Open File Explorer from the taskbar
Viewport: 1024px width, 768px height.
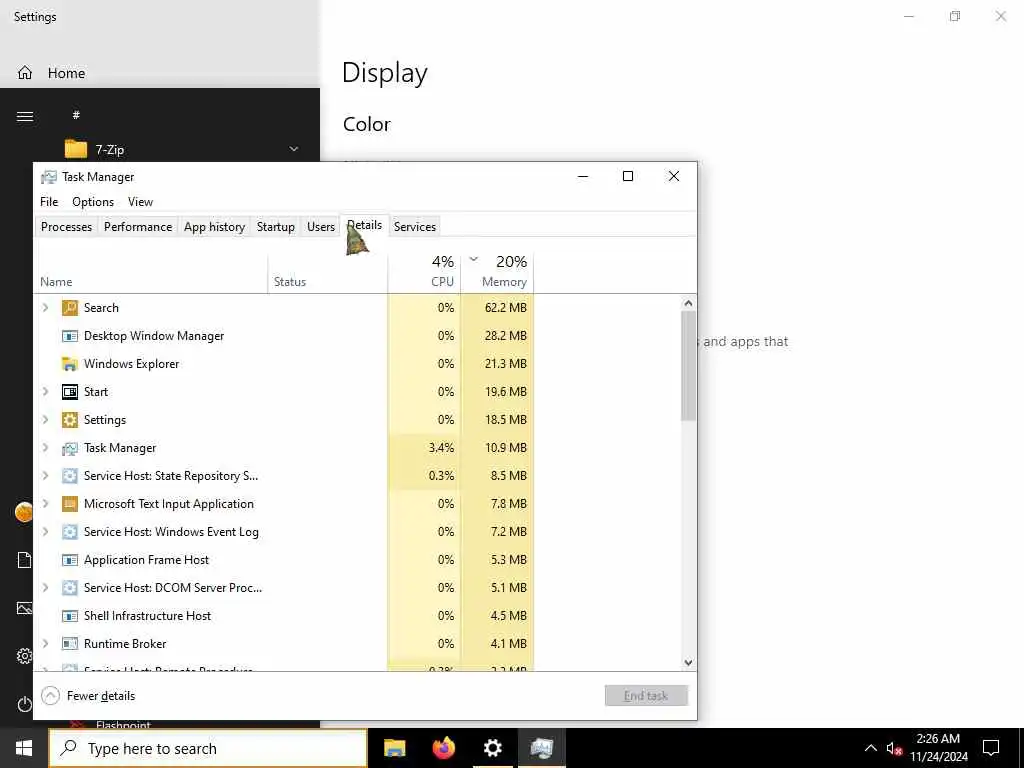click(394, 748)
